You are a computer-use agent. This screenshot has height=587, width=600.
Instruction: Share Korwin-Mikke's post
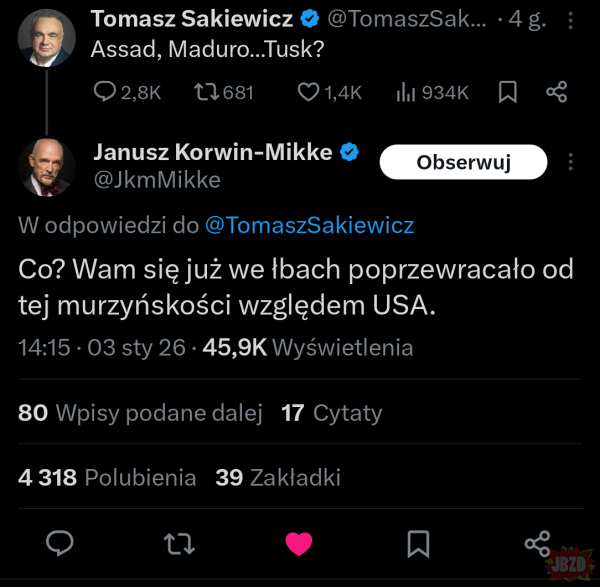pos(537,543)
